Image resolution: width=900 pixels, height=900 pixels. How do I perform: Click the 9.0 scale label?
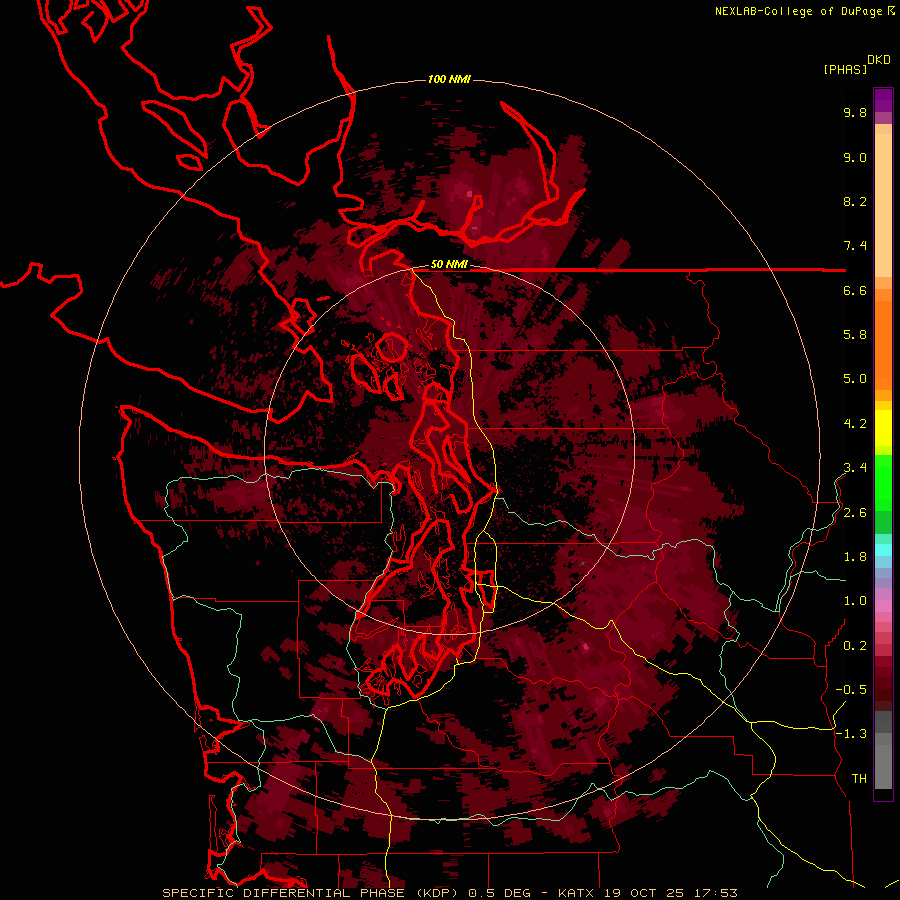click(x=855, y=157)
